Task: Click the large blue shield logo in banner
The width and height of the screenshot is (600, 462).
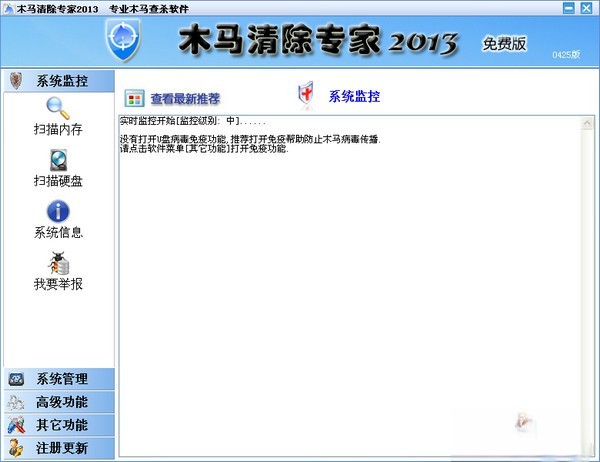Action: click(123, 40)
